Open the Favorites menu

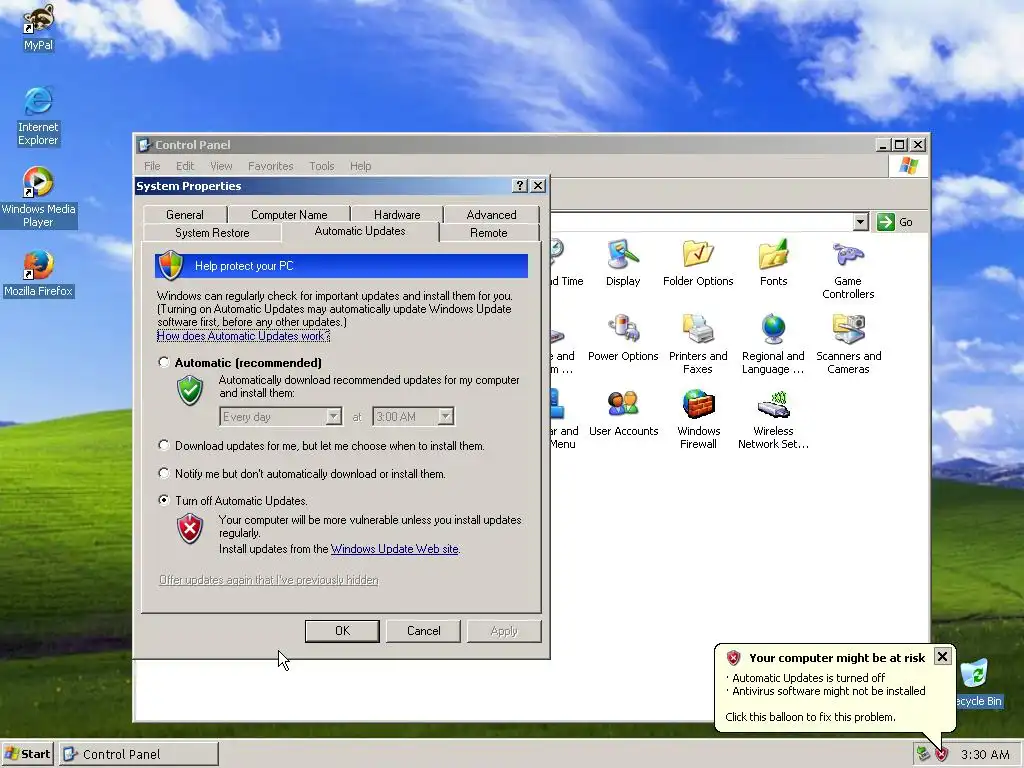click(270, 166)
